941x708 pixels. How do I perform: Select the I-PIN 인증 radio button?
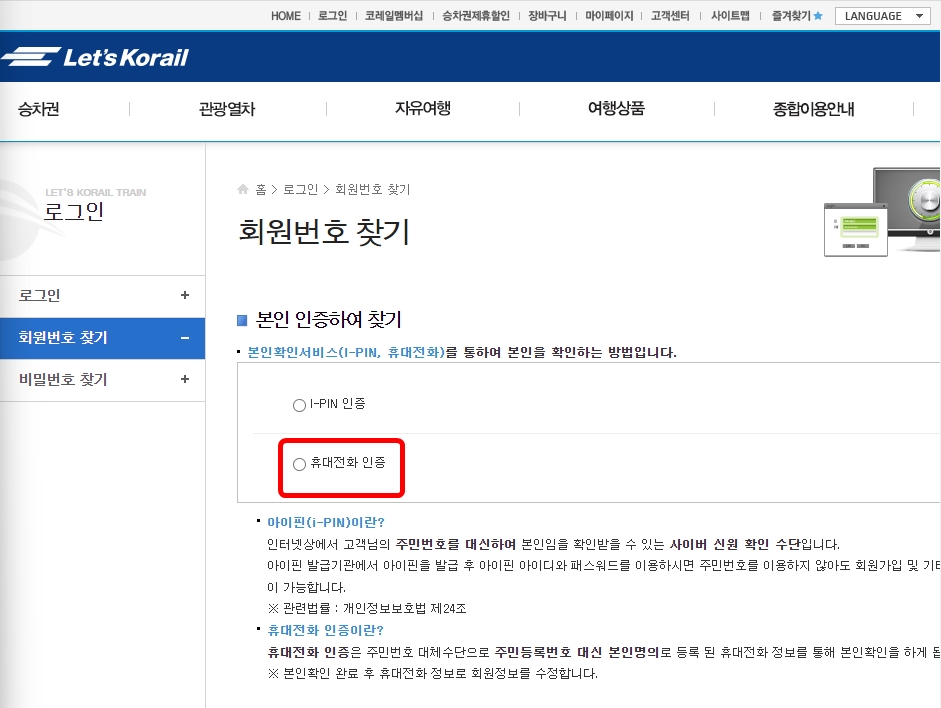[299, 405]
